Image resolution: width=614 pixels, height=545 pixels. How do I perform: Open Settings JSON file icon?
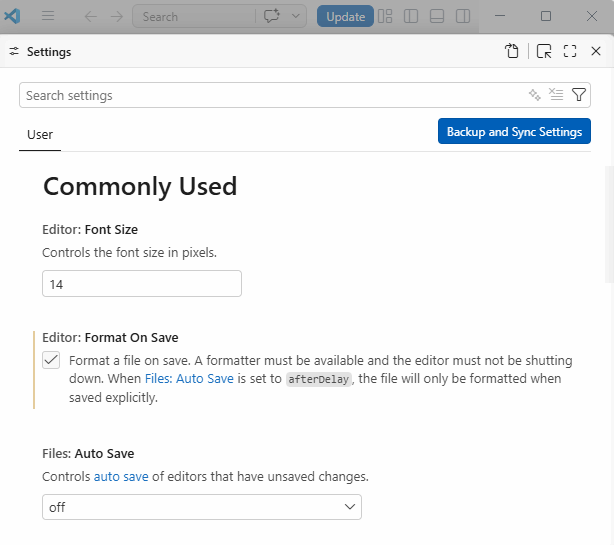(x=511, y=51)
